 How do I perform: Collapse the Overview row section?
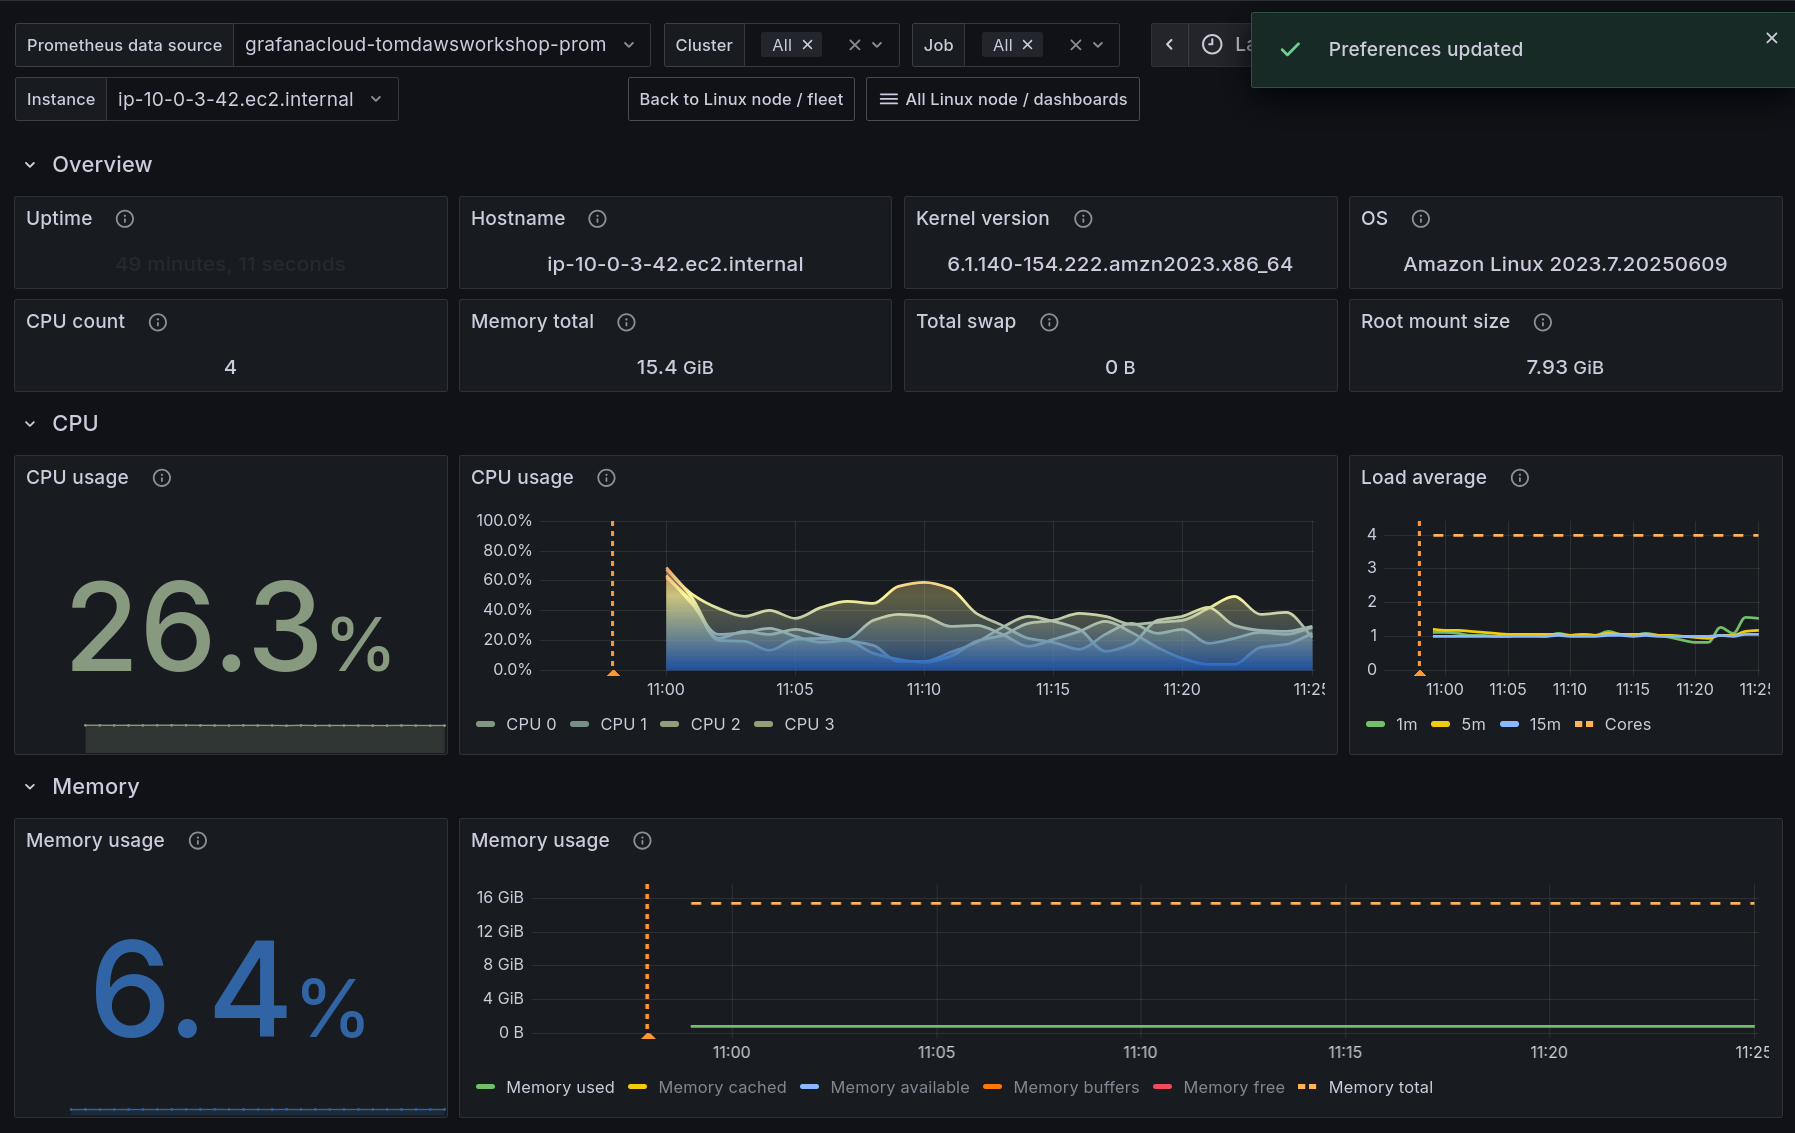[x=30, y=165]
